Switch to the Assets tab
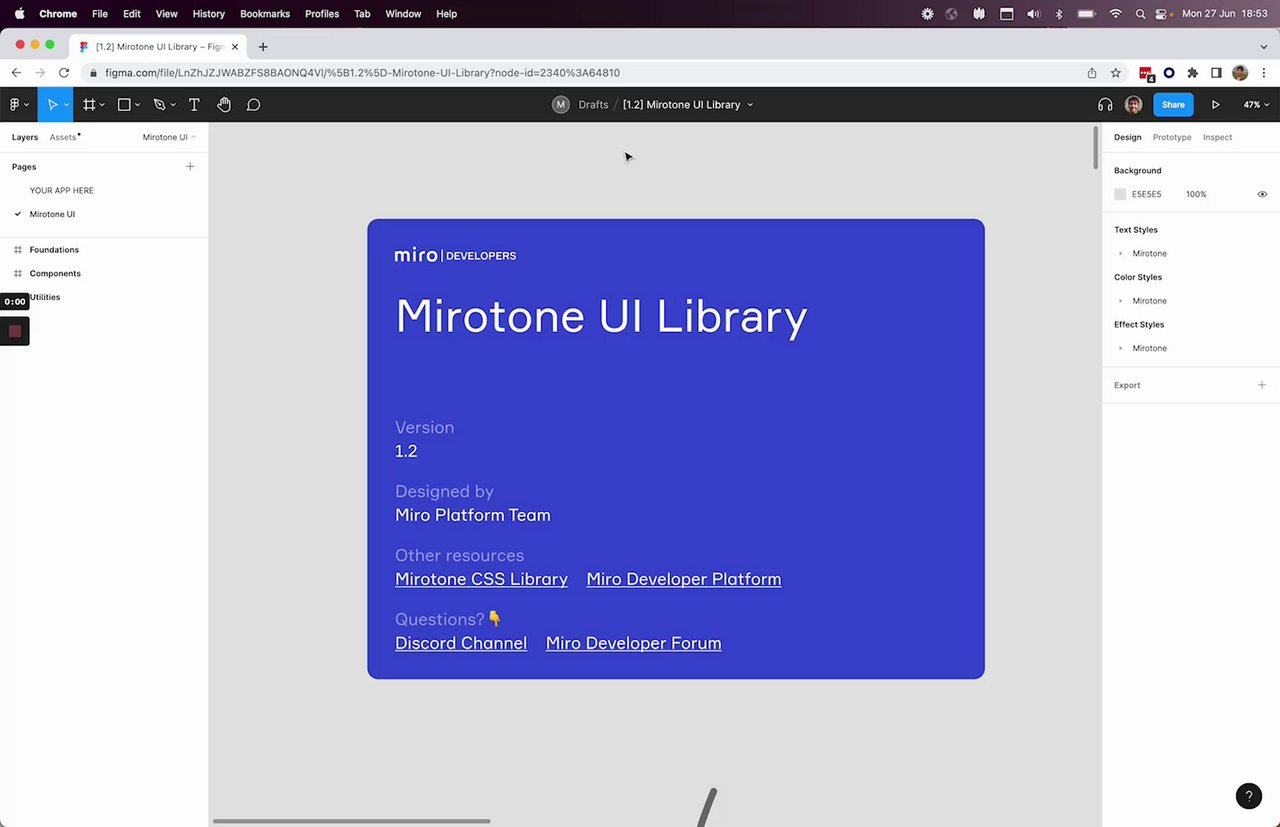The image size is (1280, 827). click(63, 137)
